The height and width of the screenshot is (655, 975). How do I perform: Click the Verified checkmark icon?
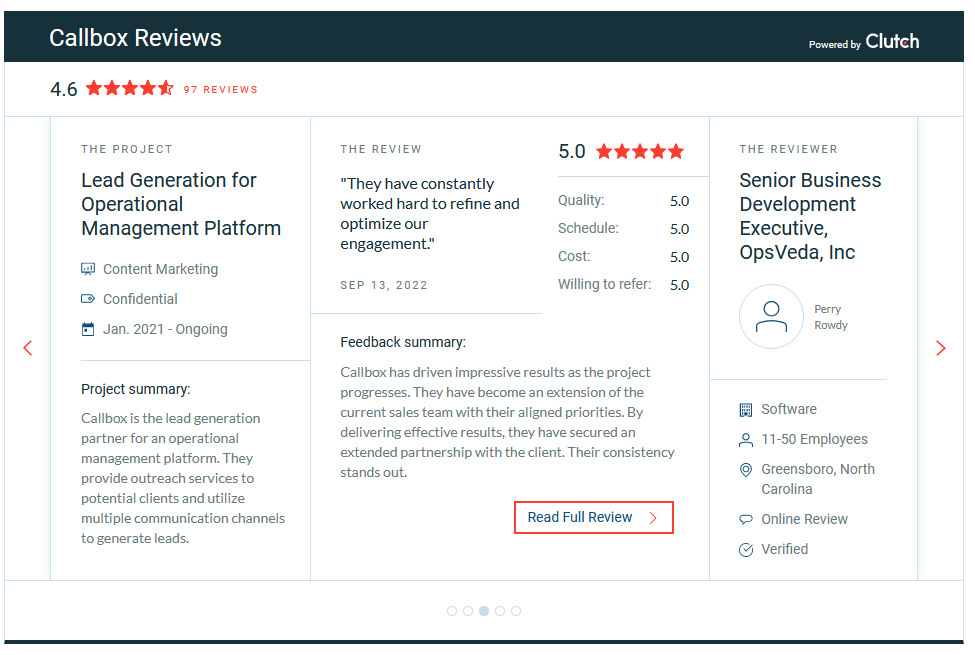click(746, 550)
